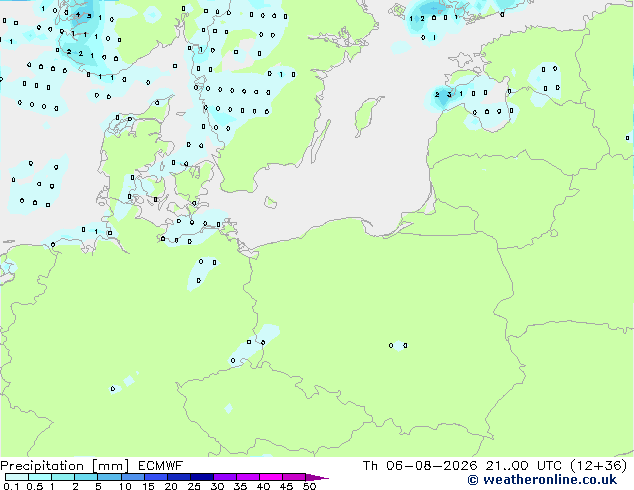Click the 'ECMWF' model label
634x490 pixels.
pos(161,466)
